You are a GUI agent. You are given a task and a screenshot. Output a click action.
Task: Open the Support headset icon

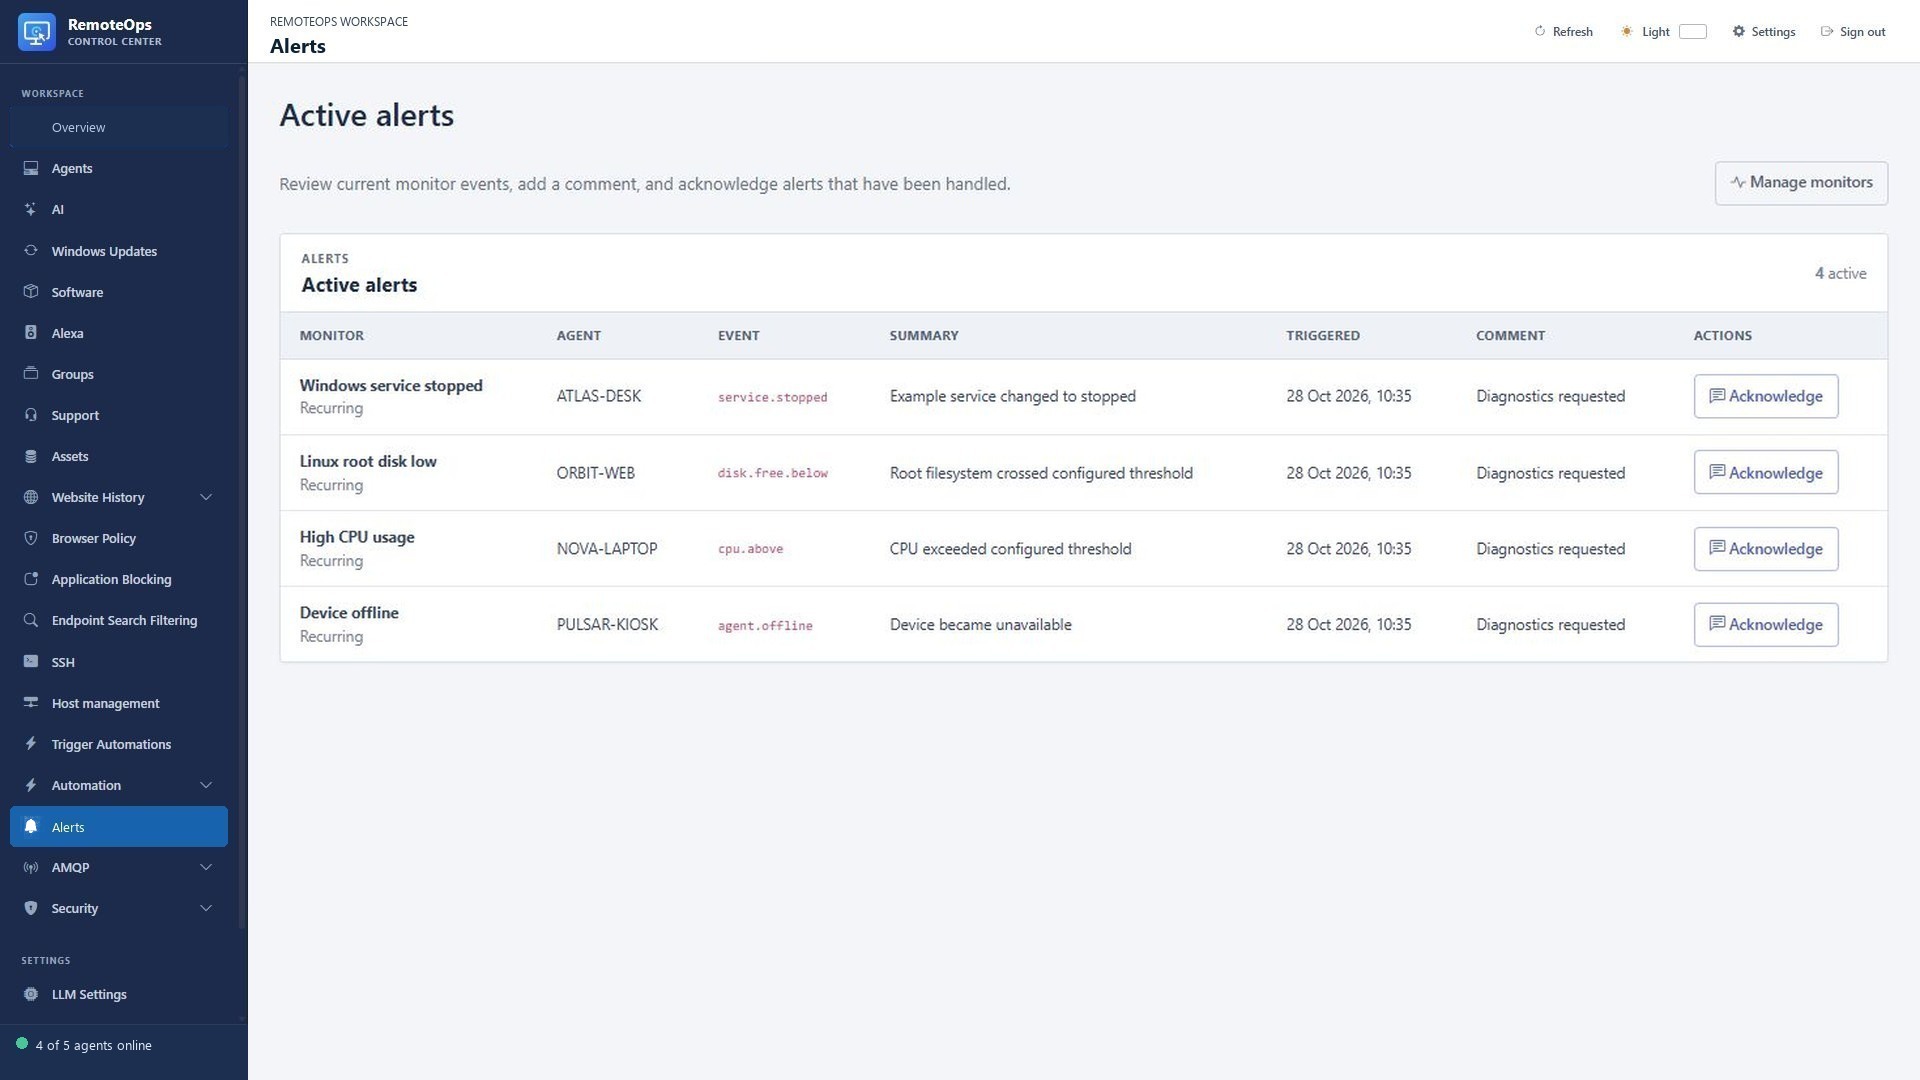(31, 415)
